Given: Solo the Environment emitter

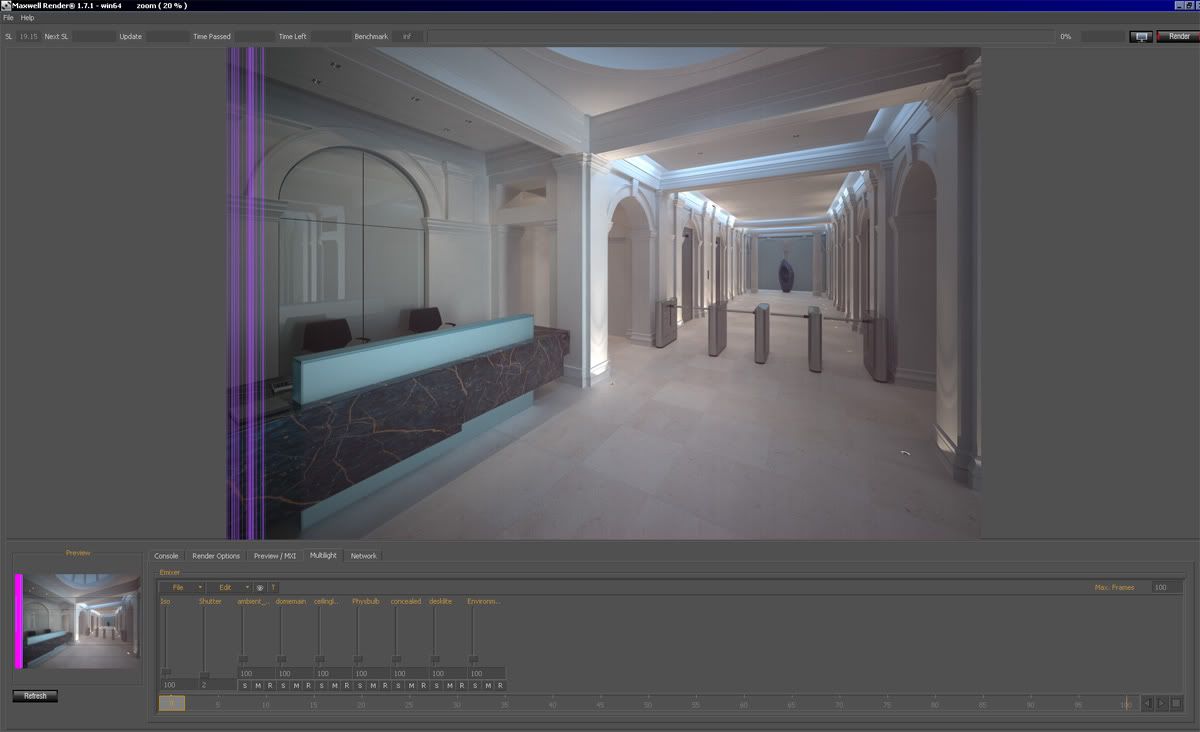Looking at the screenshot, I should pos(475,685).
